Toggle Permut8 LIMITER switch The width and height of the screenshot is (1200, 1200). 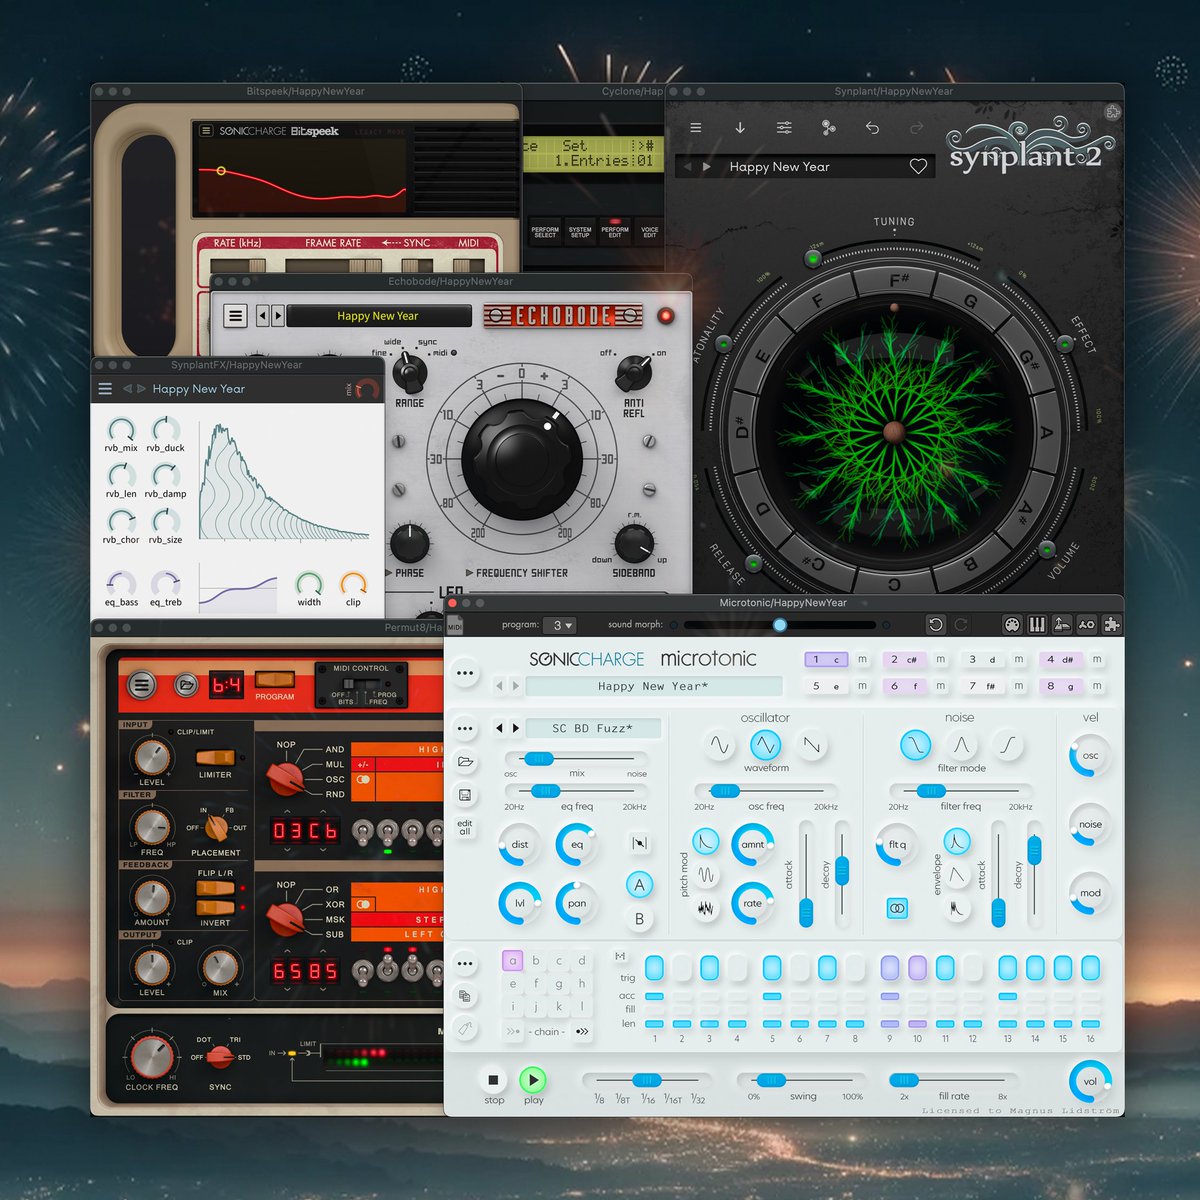[x=214, y=758]
